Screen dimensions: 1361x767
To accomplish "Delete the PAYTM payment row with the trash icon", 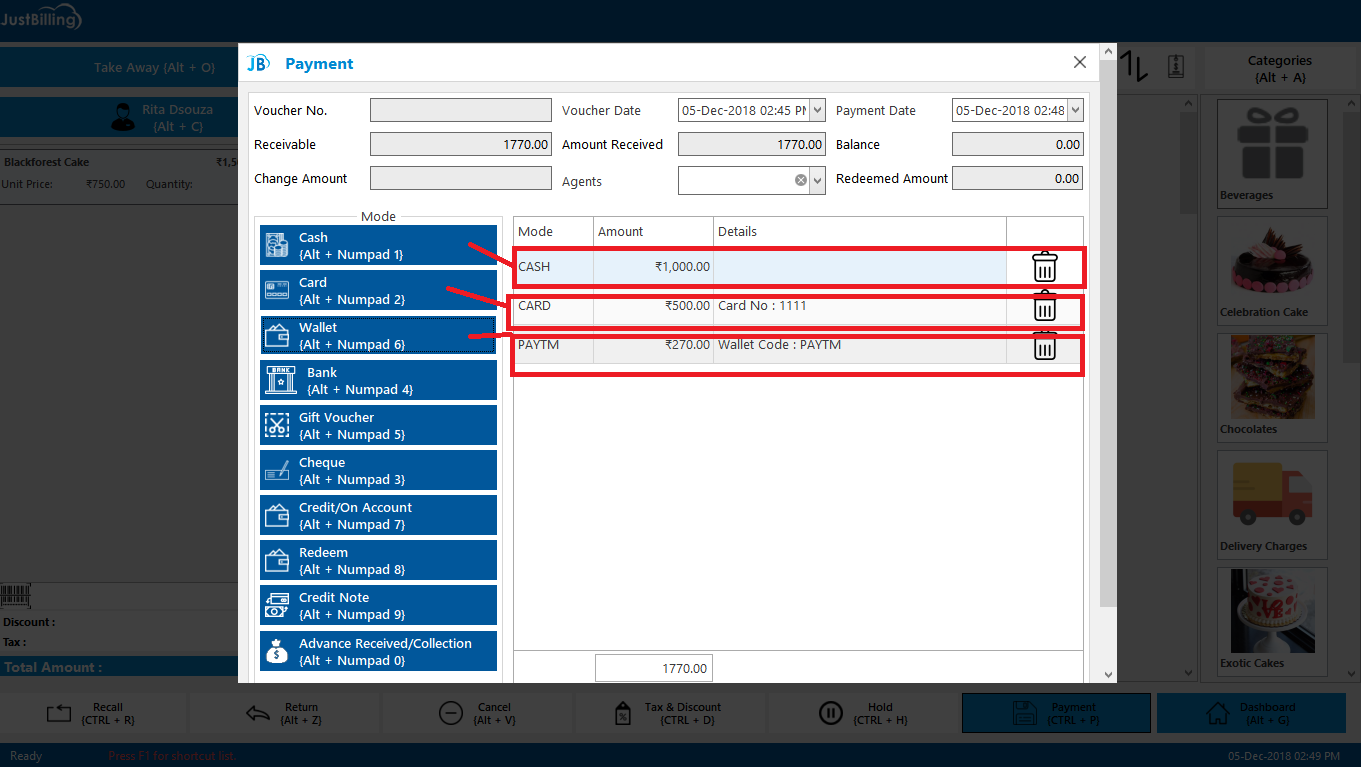I will tap(1044, 345).
